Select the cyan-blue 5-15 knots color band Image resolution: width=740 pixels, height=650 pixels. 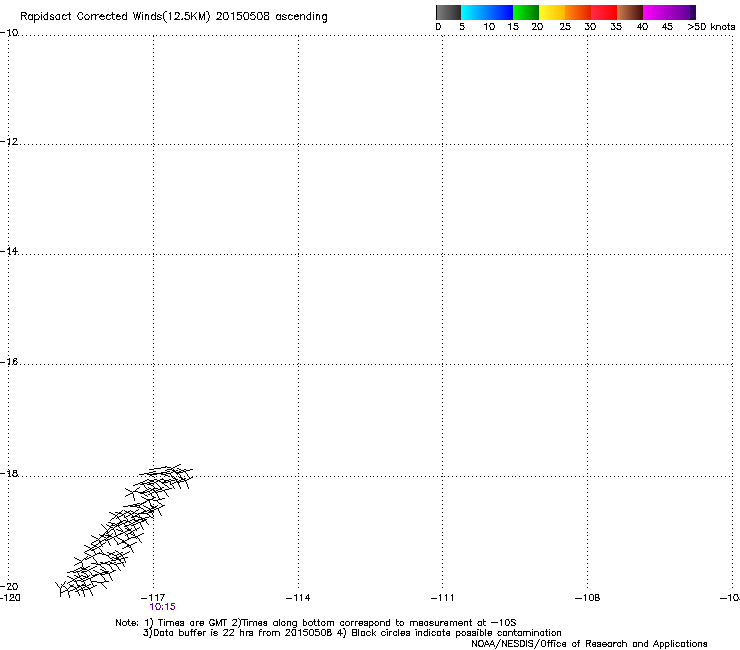pyautogui.click(x=487, y=12)
